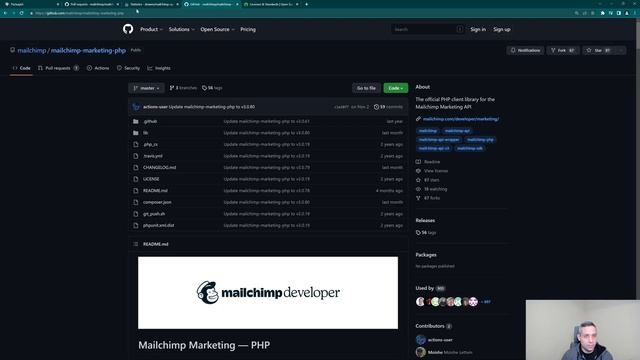
Task: Open the mailchimp-marketing-php repository link
Action: (88, 51)
